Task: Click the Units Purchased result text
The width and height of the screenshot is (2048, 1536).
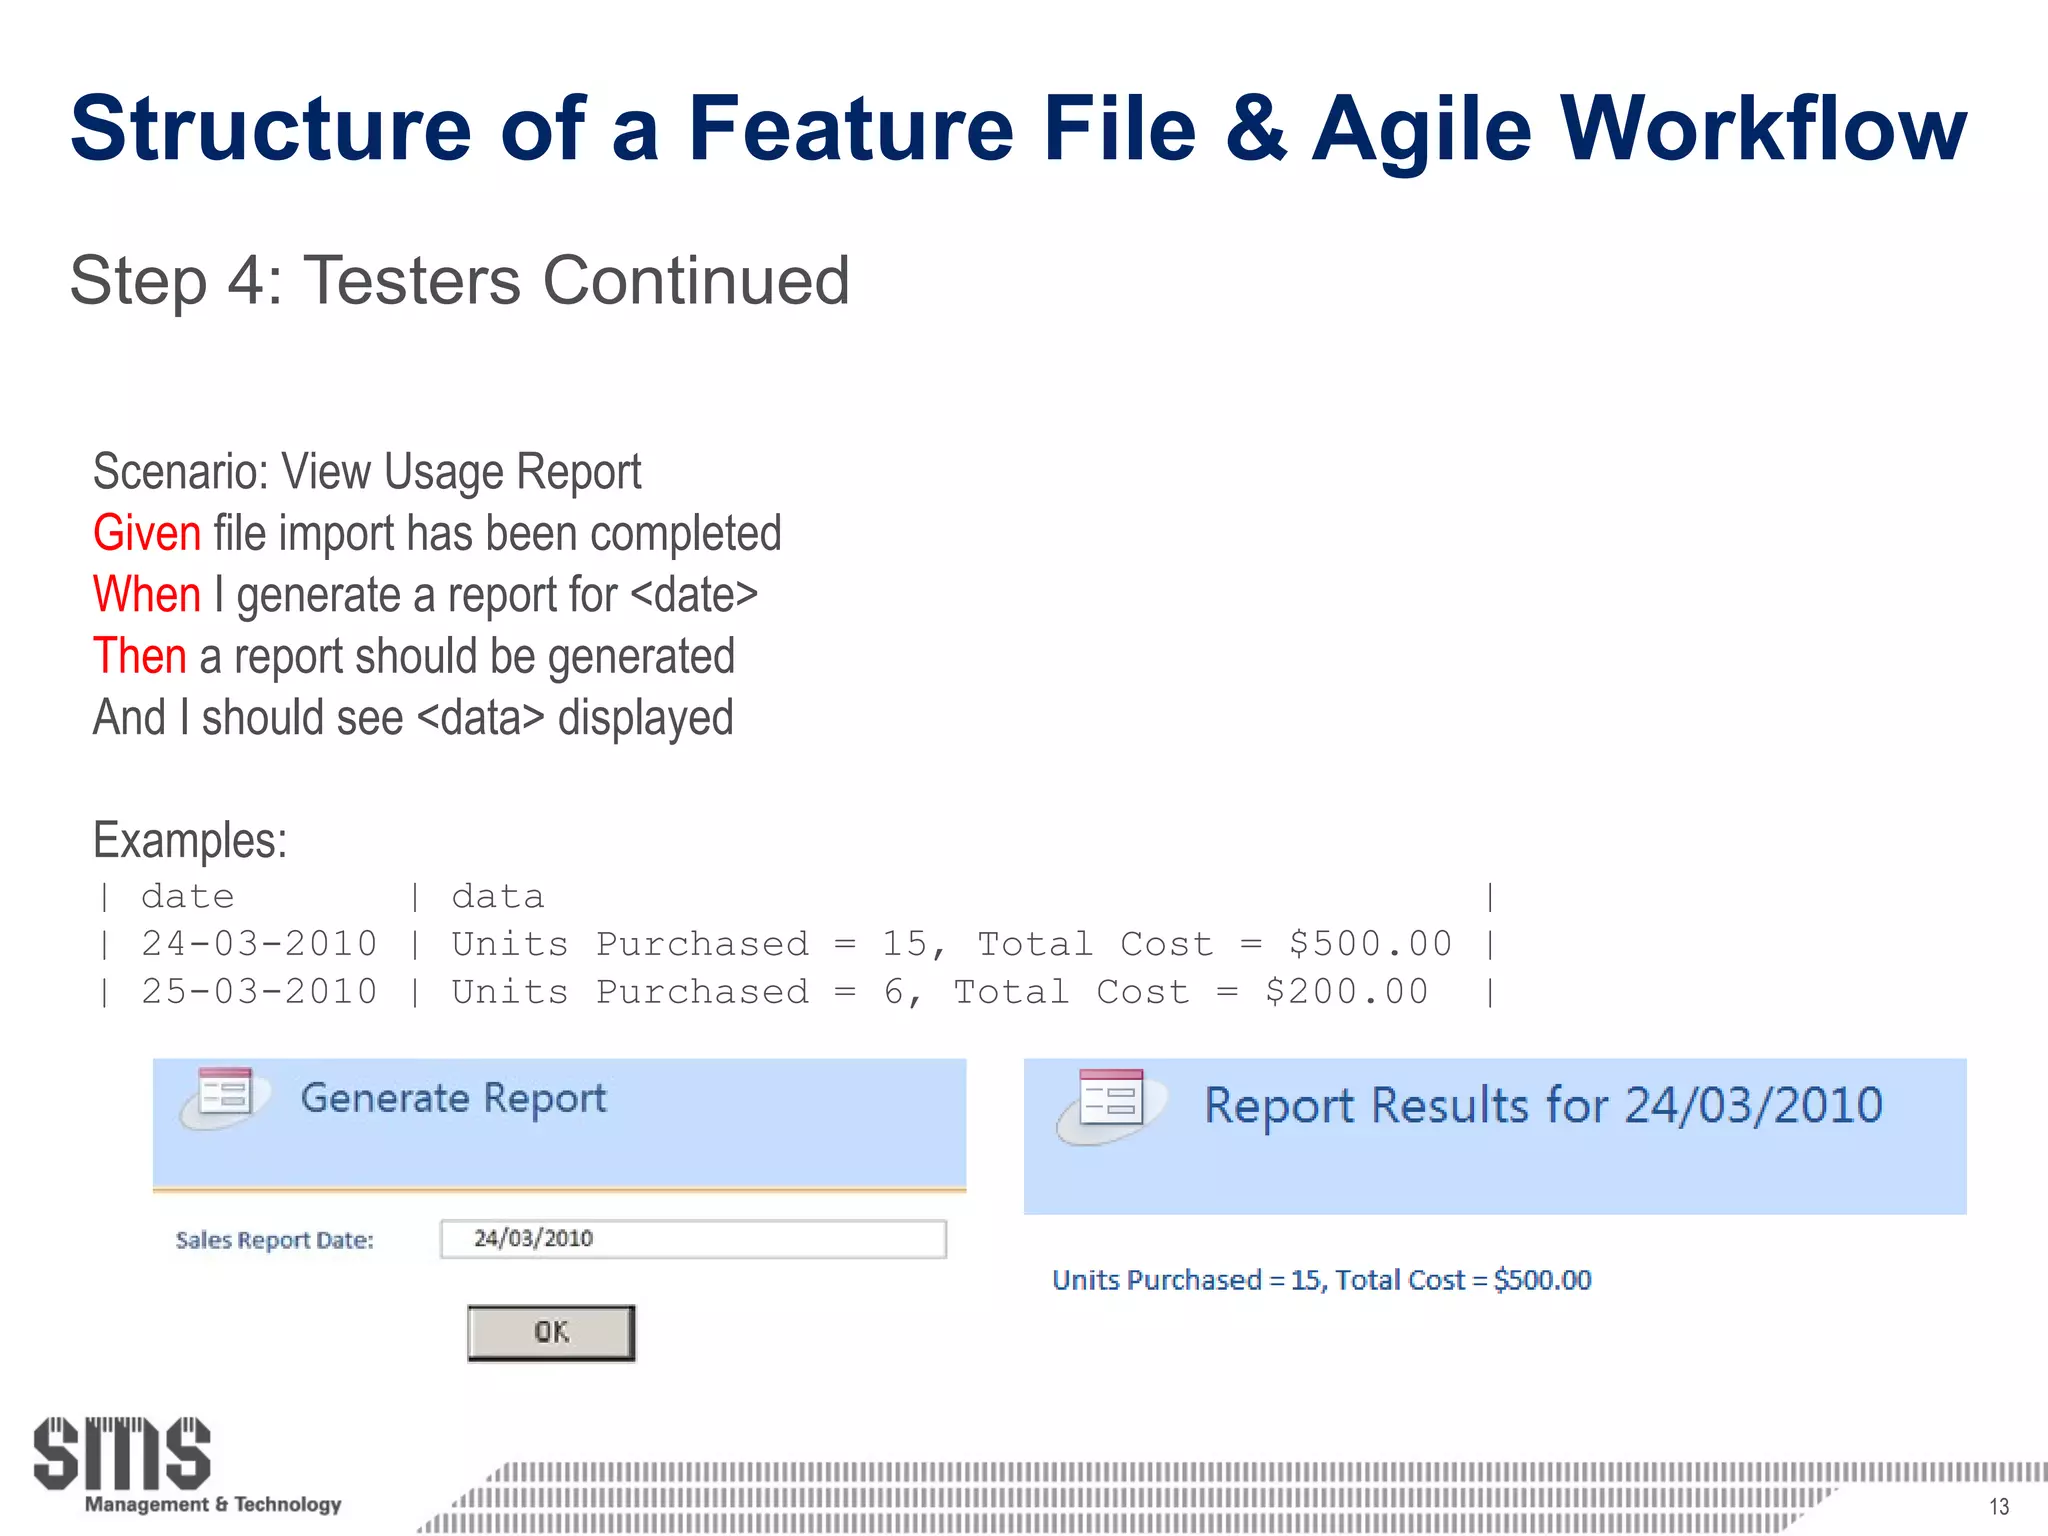Action: (x=1321, y=1280)
